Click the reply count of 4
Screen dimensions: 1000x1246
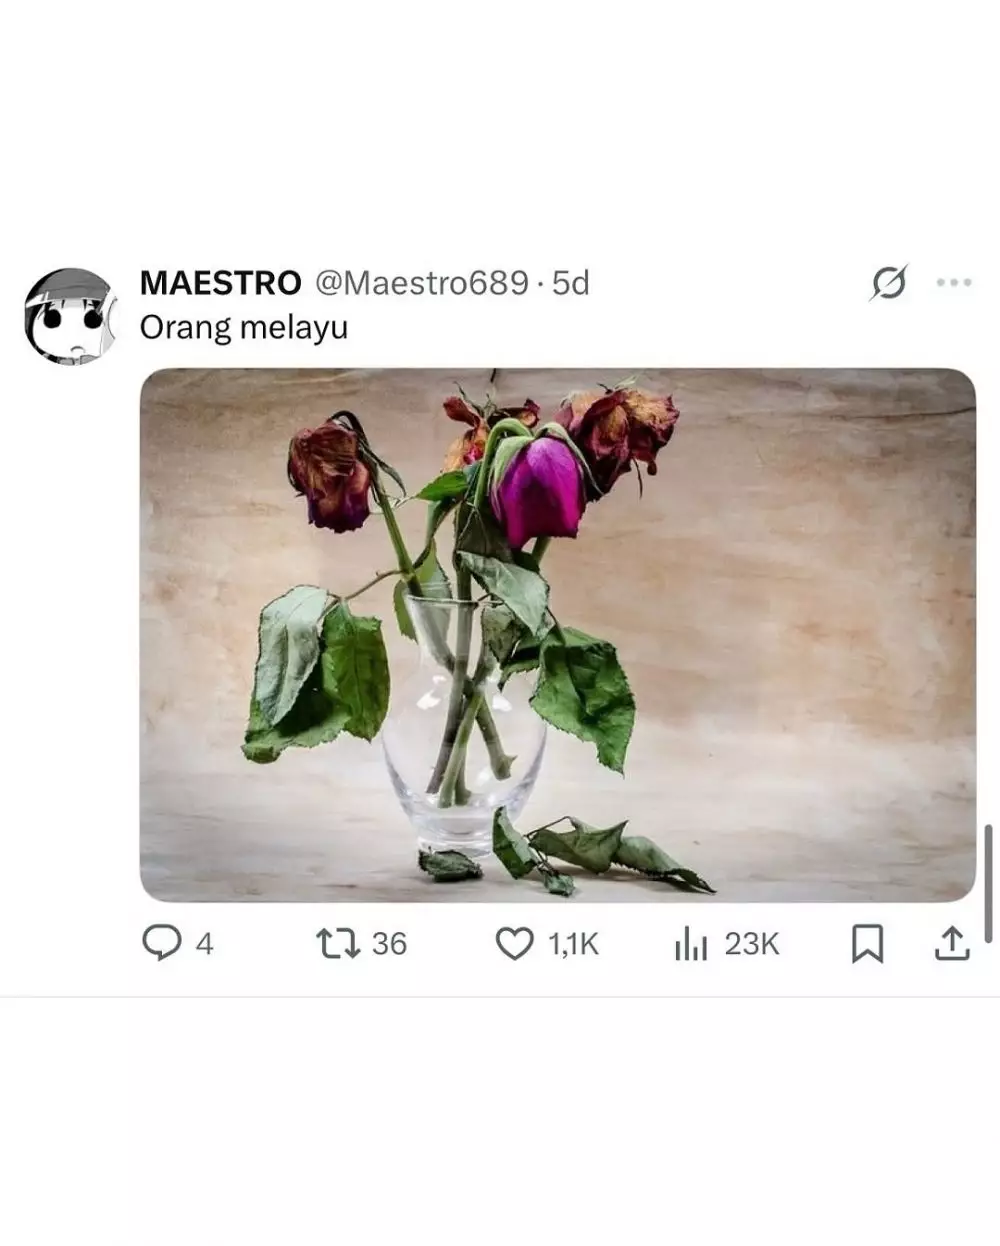pos(204,944)
